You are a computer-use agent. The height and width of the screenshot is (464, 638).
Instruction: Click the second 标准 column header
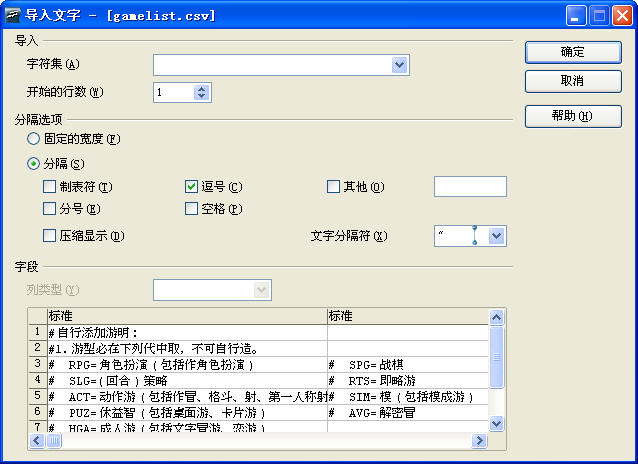point(408,316)
